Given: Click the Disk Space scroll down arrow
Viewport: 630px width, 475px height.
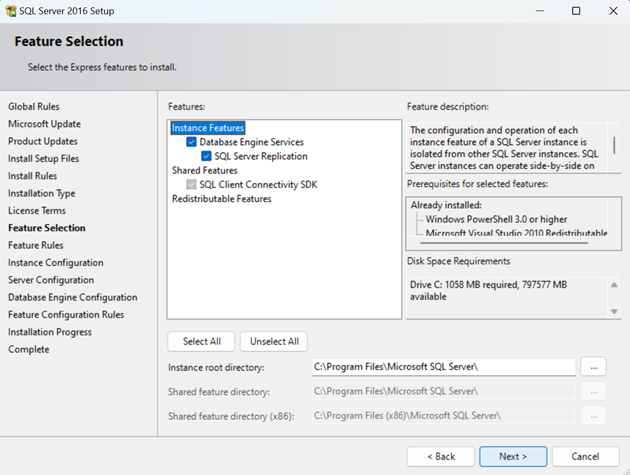Looking at the screenshot, I should tap(614, 311).
